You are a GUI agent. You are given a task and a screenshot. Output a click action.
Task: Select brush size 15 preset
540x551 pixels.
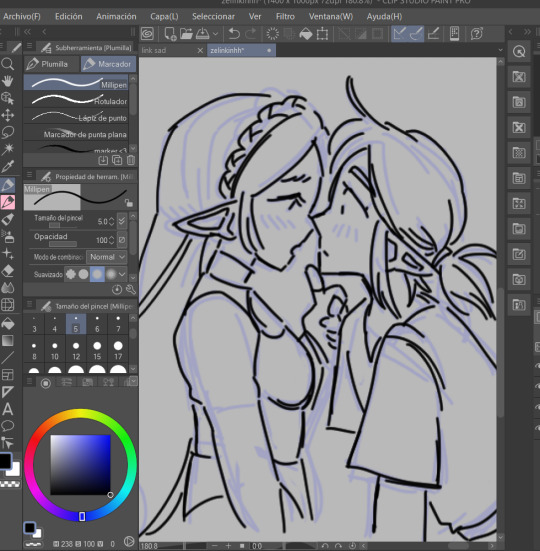pos(97,351)
